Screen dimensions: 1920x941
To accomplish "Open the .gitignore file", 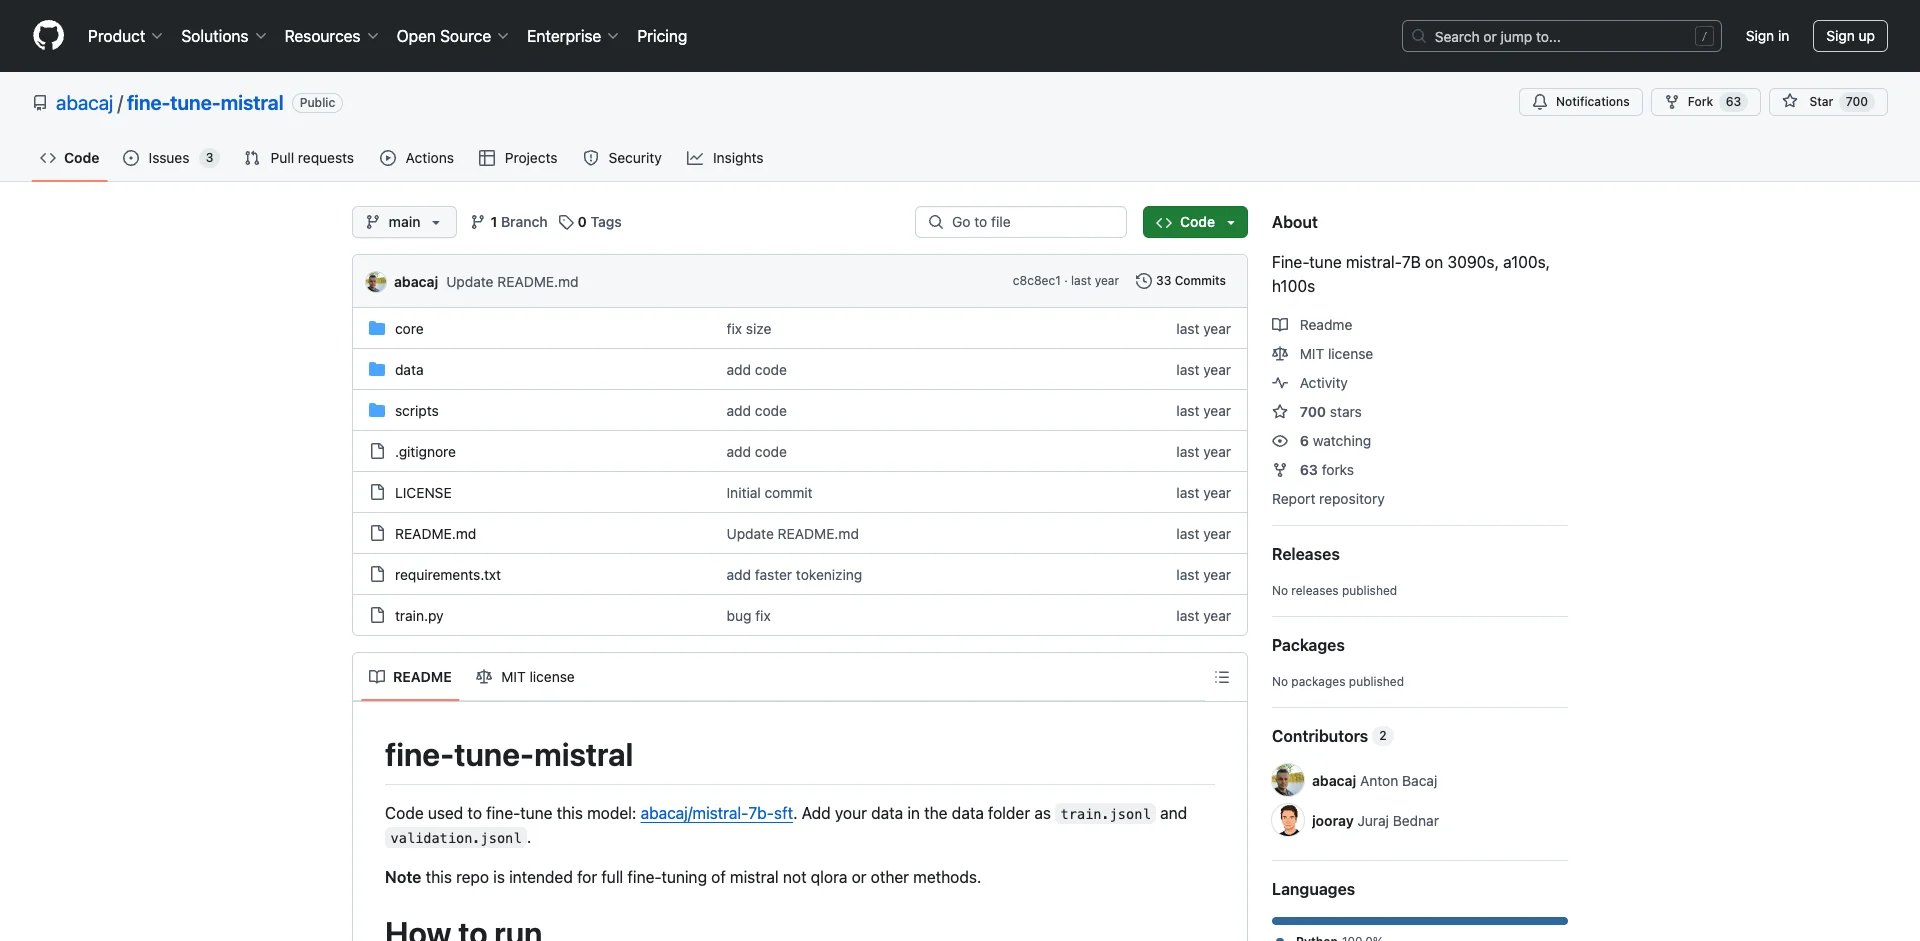I will [x=425, y=452].
